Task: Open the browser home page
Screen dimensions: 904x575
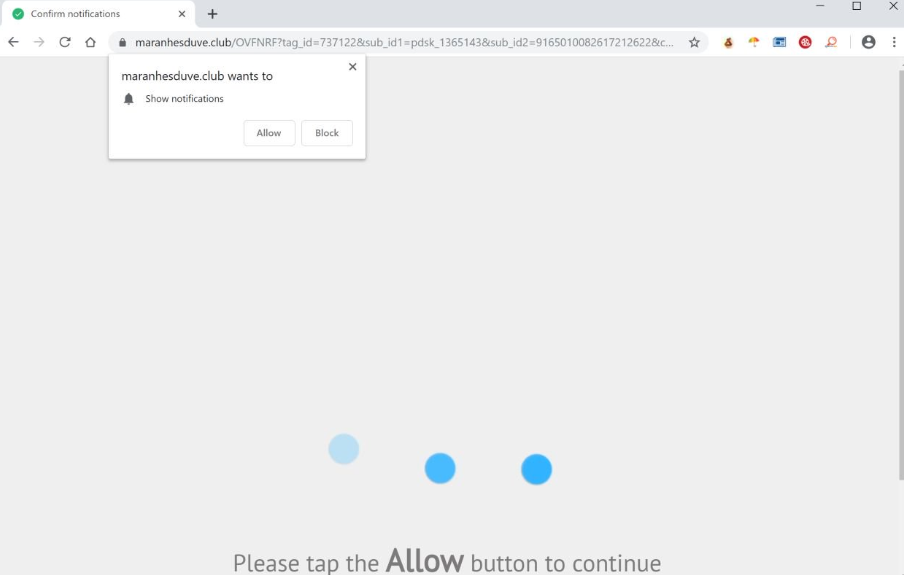Action: [x=91, y=42]
